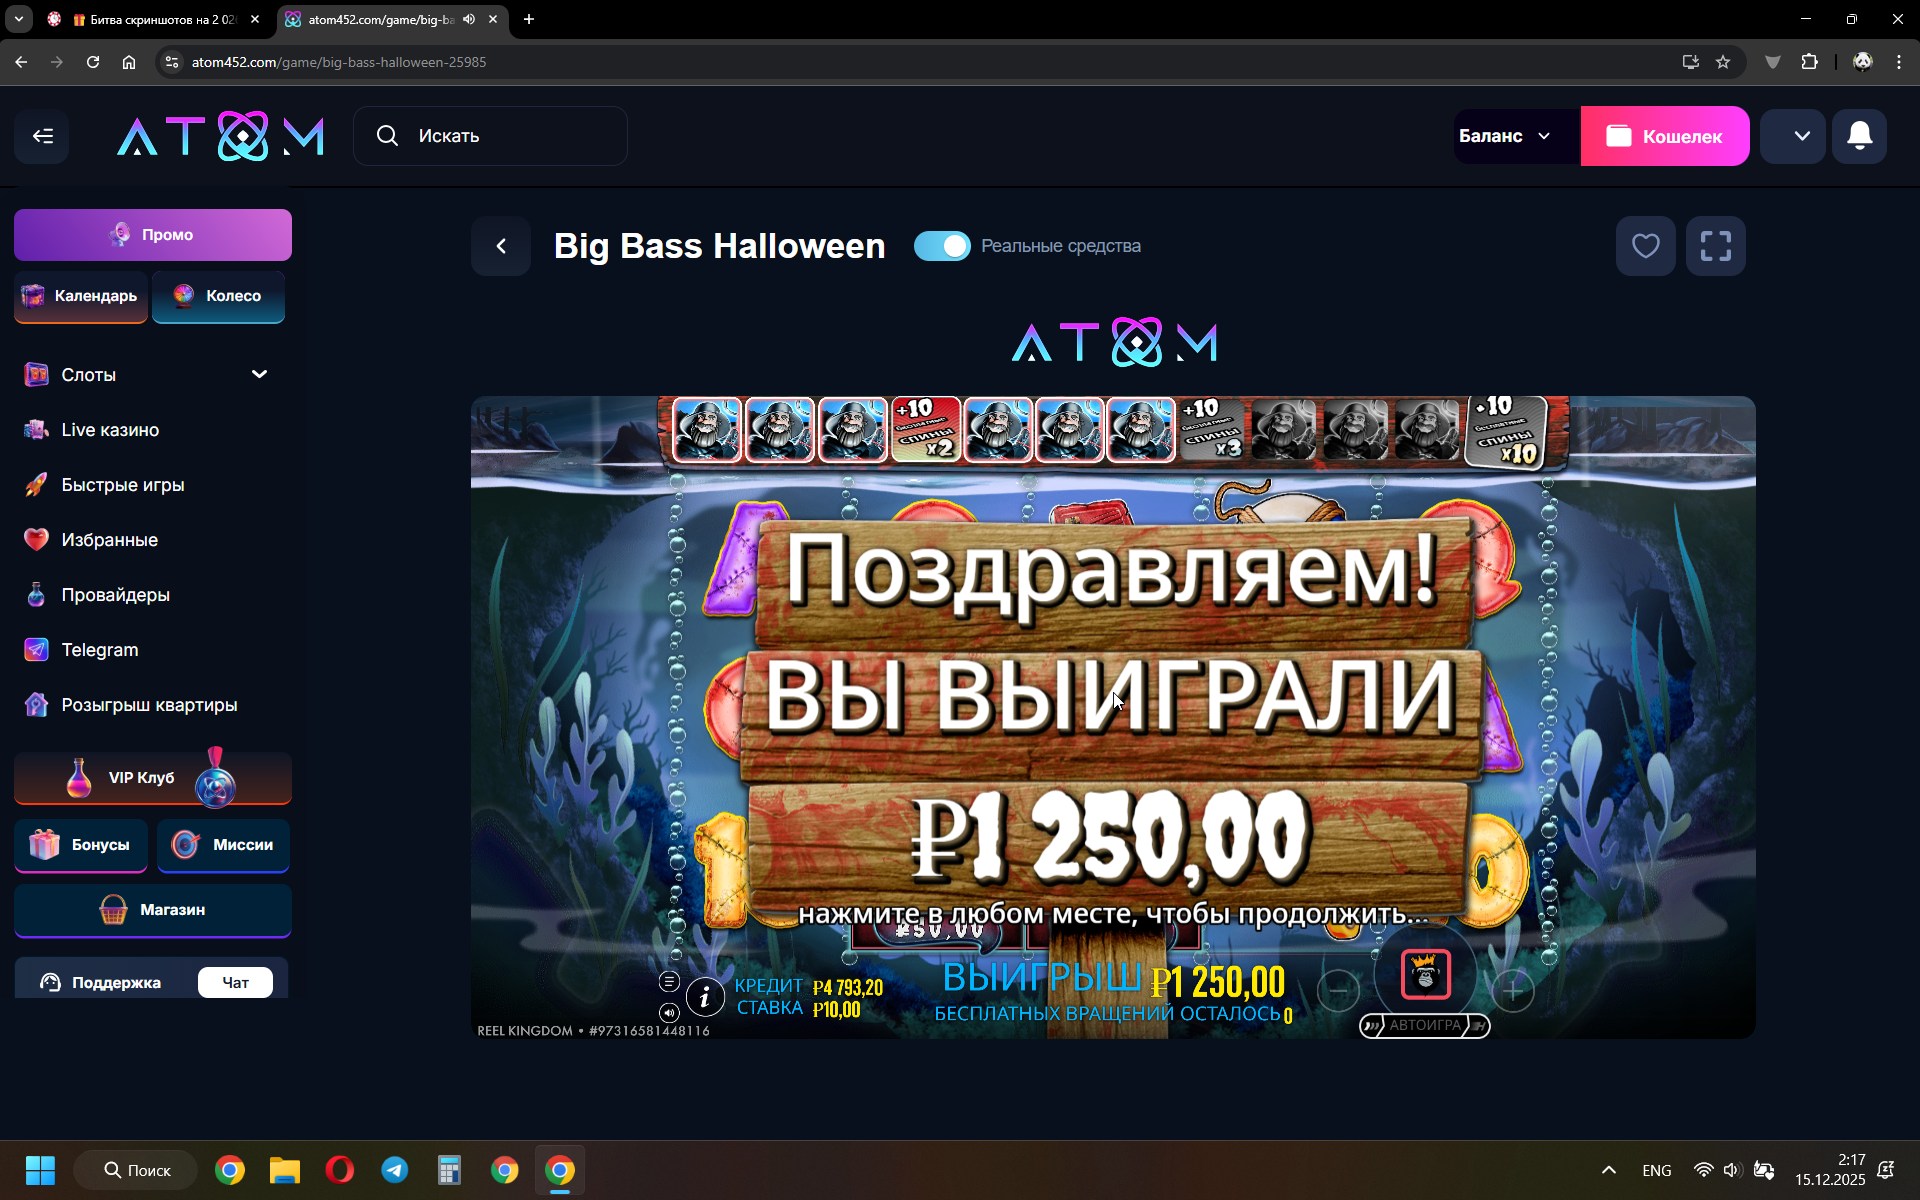Collapse the sidebar menu

(42, 136)
